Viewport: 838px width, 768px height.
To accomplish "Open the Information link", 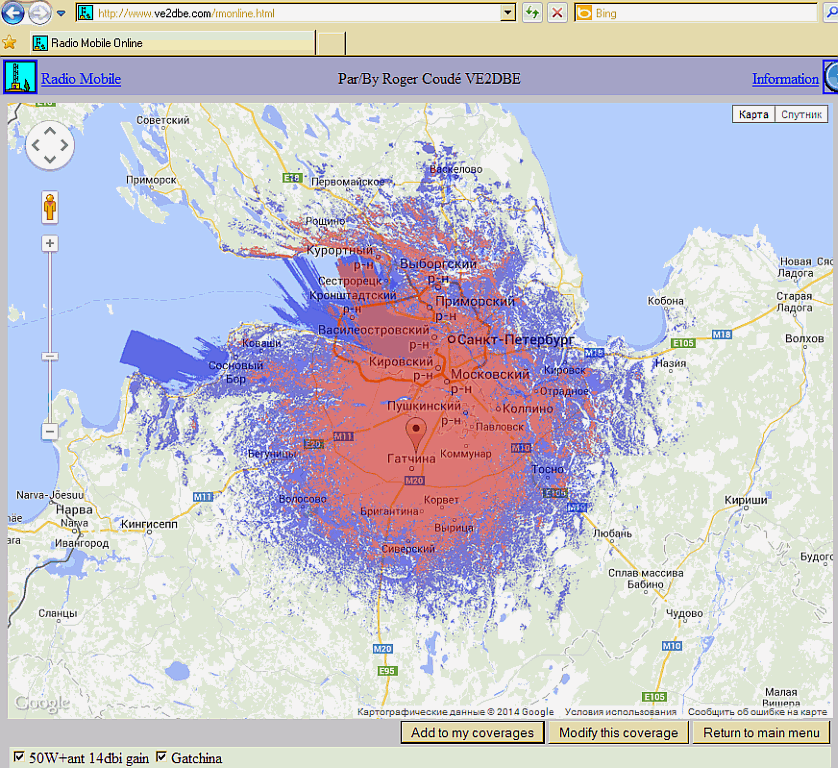I will tap(785, 79).
